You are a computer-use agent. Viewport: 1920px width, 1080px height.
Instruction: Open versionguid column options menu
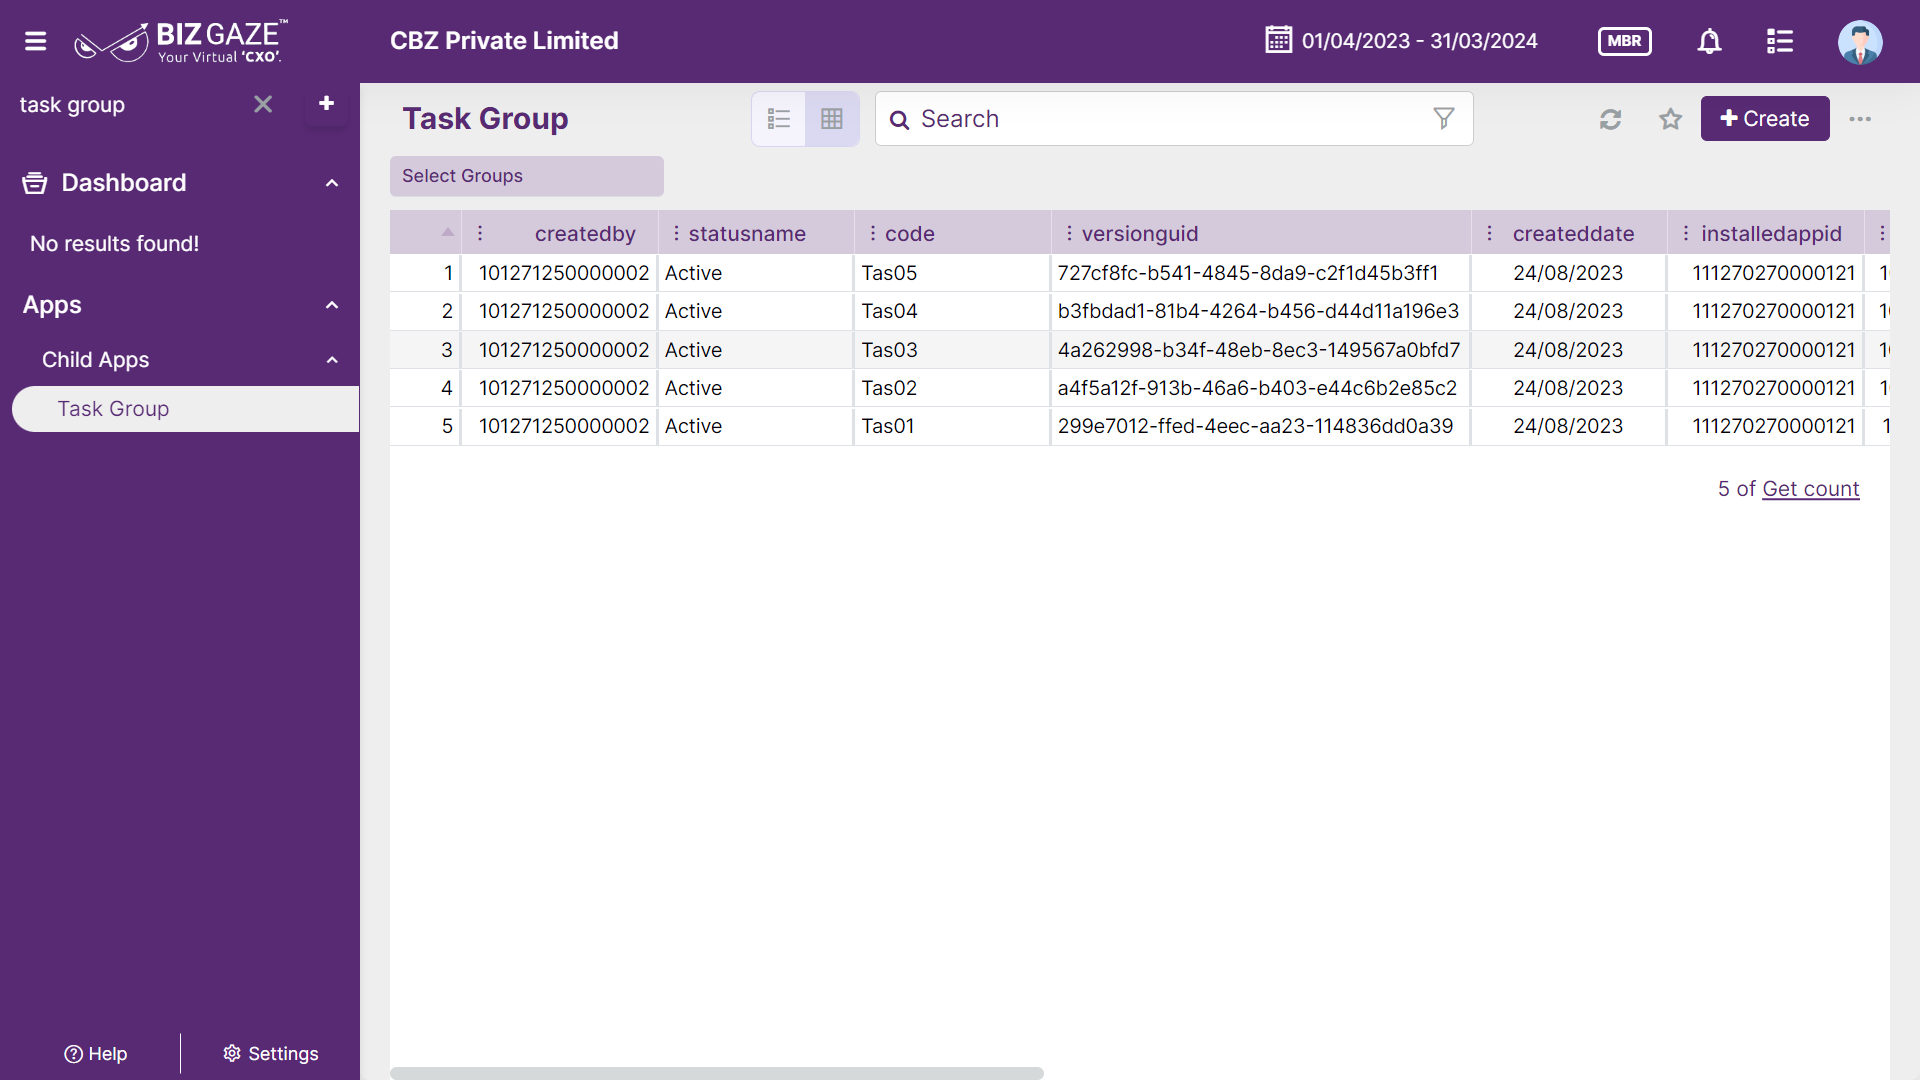(1069, 233)
